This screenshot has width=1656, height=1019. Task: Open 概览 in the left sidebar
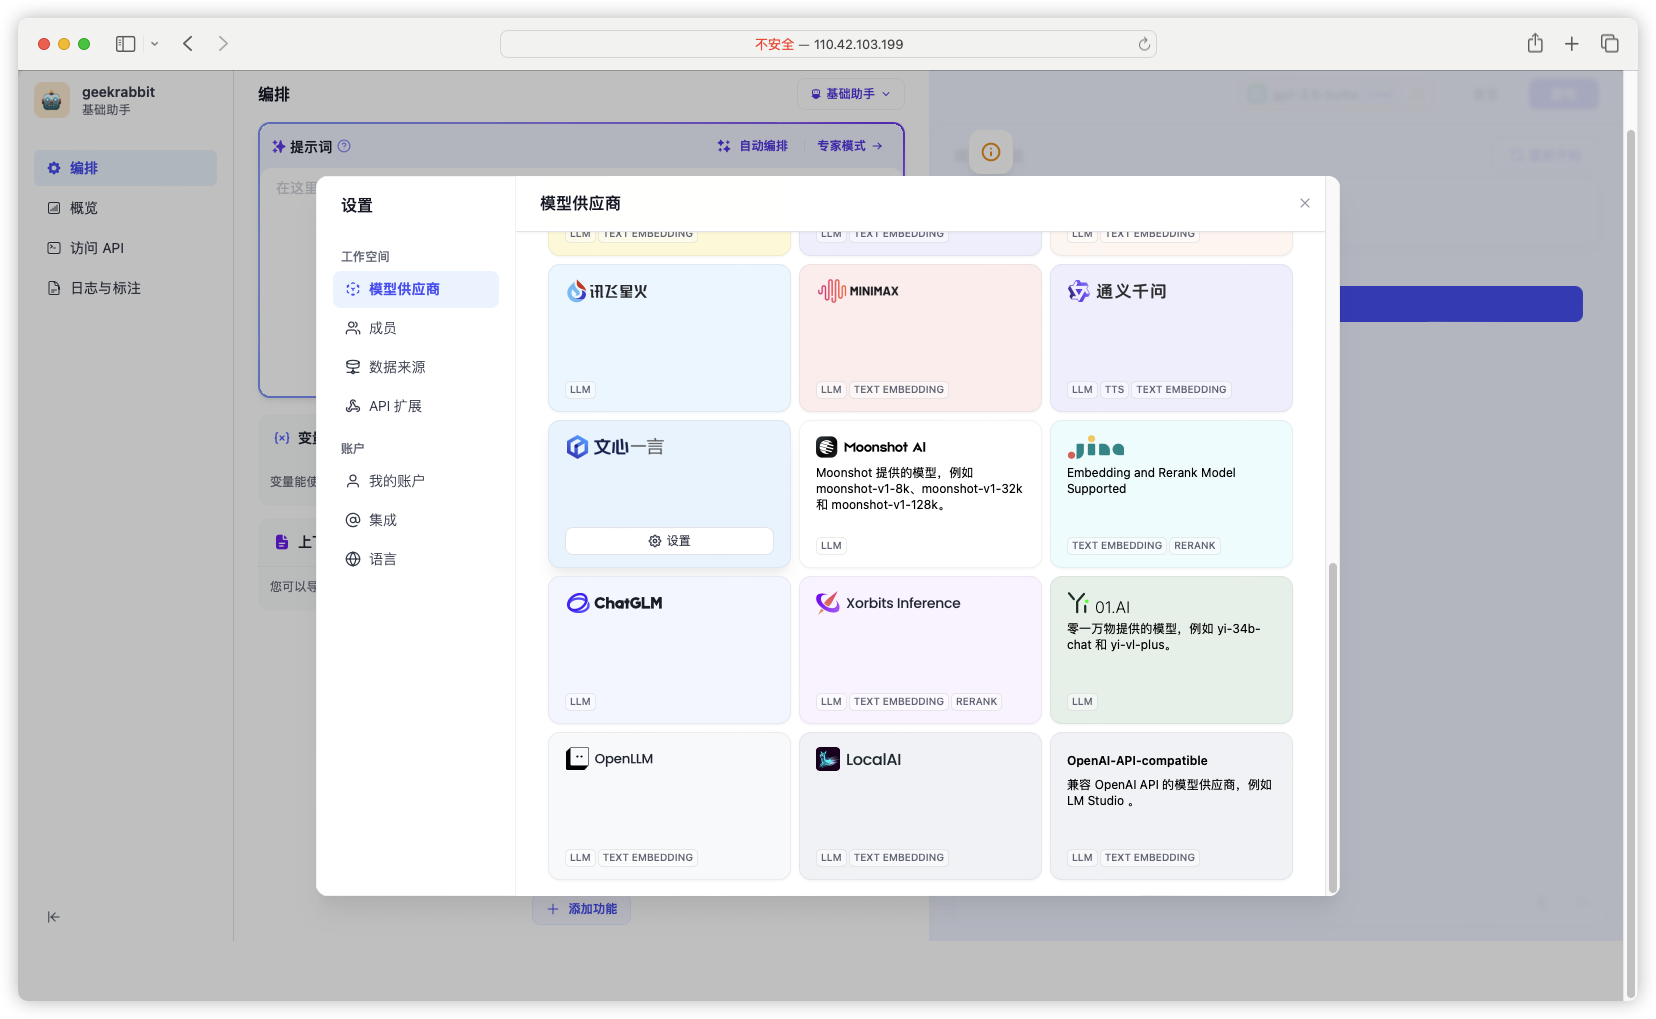click(125, 208)
